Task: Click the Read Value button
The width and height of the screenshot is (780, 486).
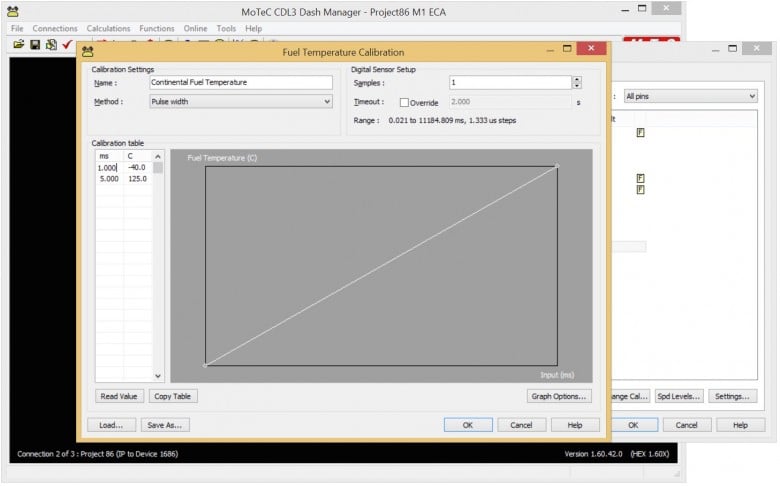Action: click(119, 396)
